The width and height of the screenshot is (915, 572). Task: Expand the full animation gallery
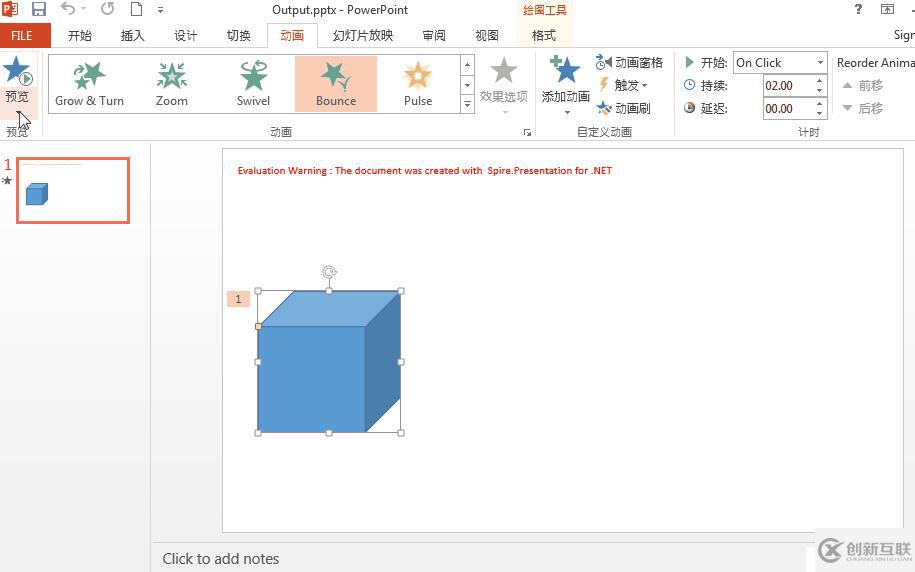(x=467, y=104)
